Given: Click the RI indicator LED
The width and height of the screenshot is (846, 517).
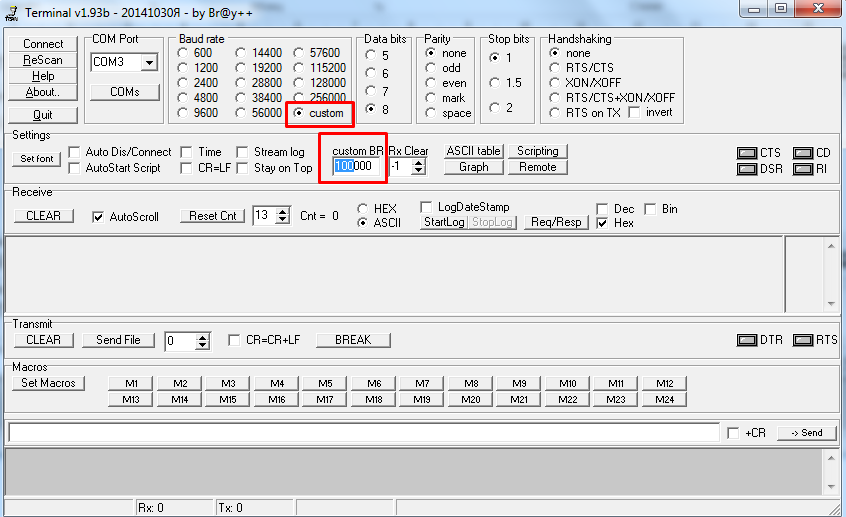Looking at the screenshot, I should pos(803,169).
